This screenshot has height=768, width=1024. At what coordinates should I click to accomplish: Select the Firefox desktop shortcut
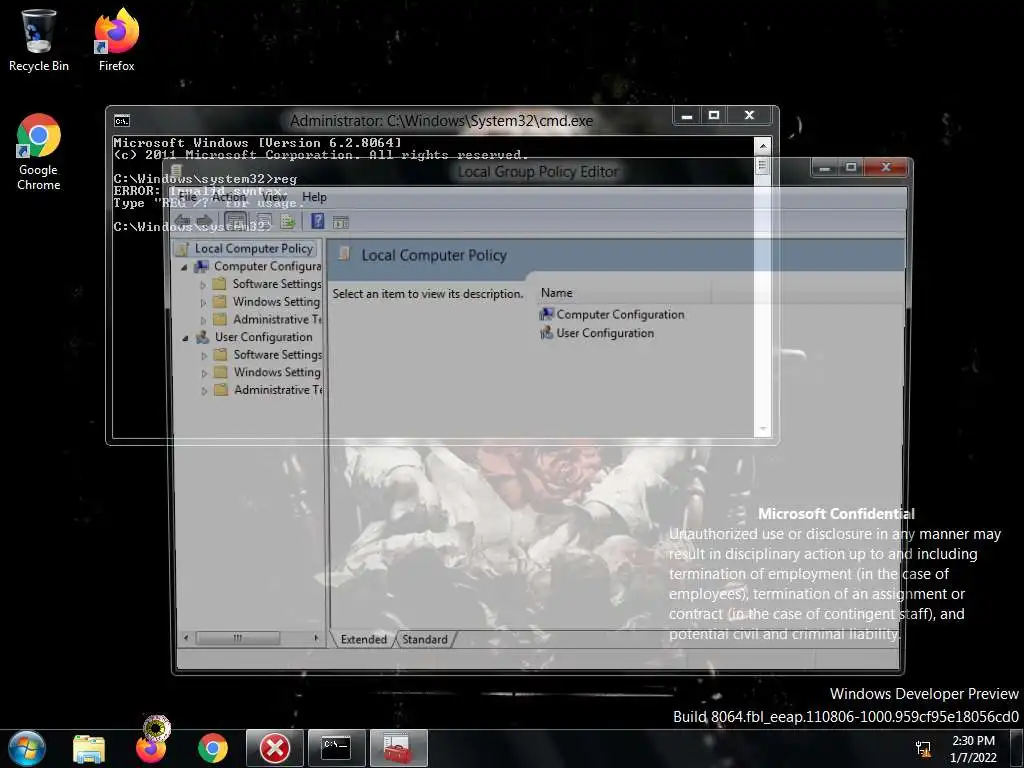coord(116,40)
